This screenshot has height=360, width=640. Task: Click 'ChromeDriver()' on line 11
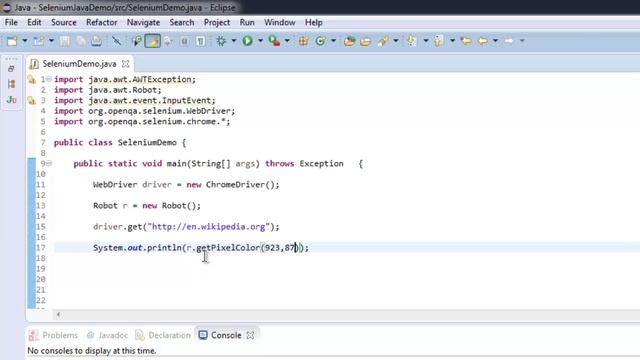click(241, 184)
